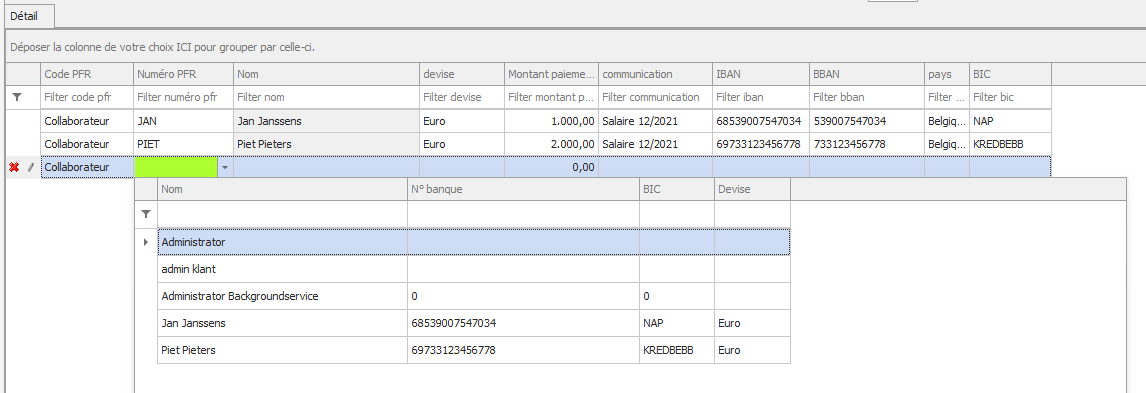Click the Filter iban field
Viewport: 1146px width, 393px height.
[761, 96]
